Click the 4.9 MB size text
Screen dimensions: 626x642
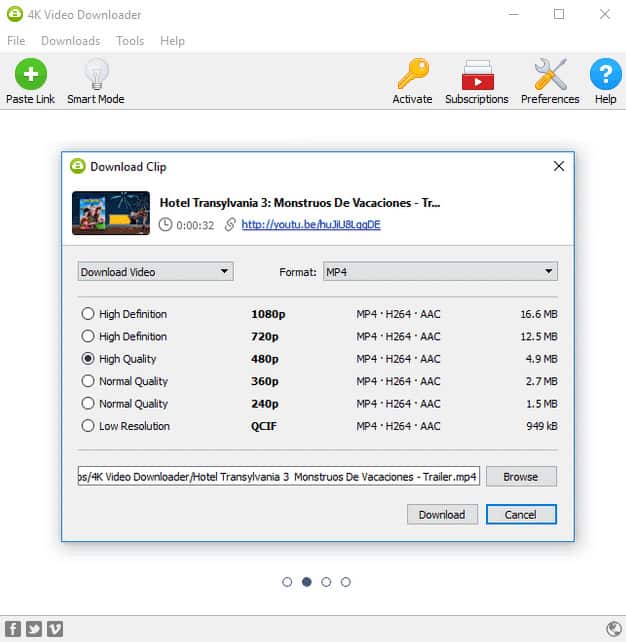(x=541, y=359)
